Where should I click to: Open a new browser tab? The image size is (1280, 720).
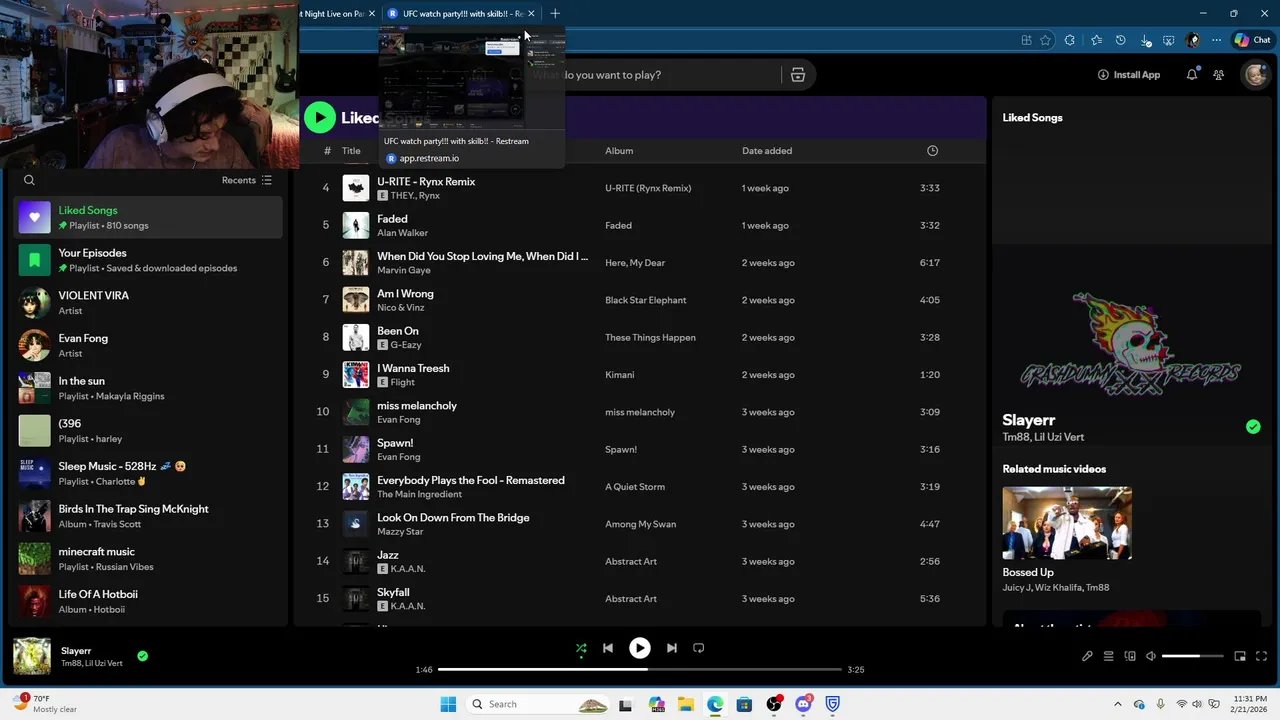point(555,13)
